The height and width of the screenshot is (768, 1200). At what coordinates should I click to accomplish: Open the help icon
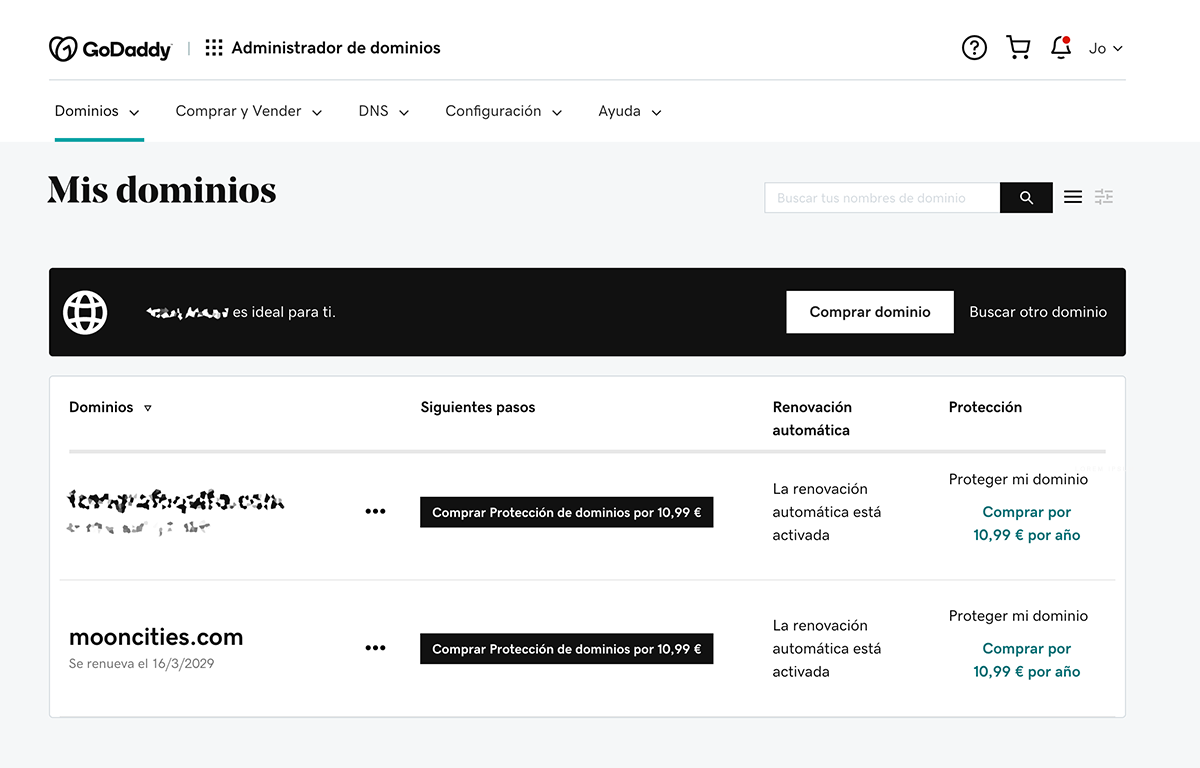click(974, 47)
